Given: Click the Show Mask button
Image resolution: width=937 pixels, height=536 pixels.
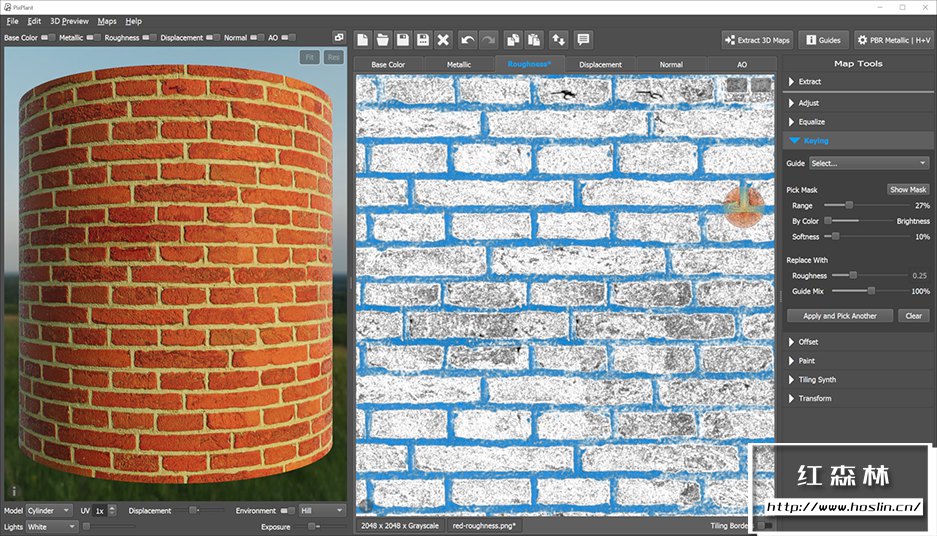Looking at the screenshot, I should pyautogui.click(x=908, y=189).
